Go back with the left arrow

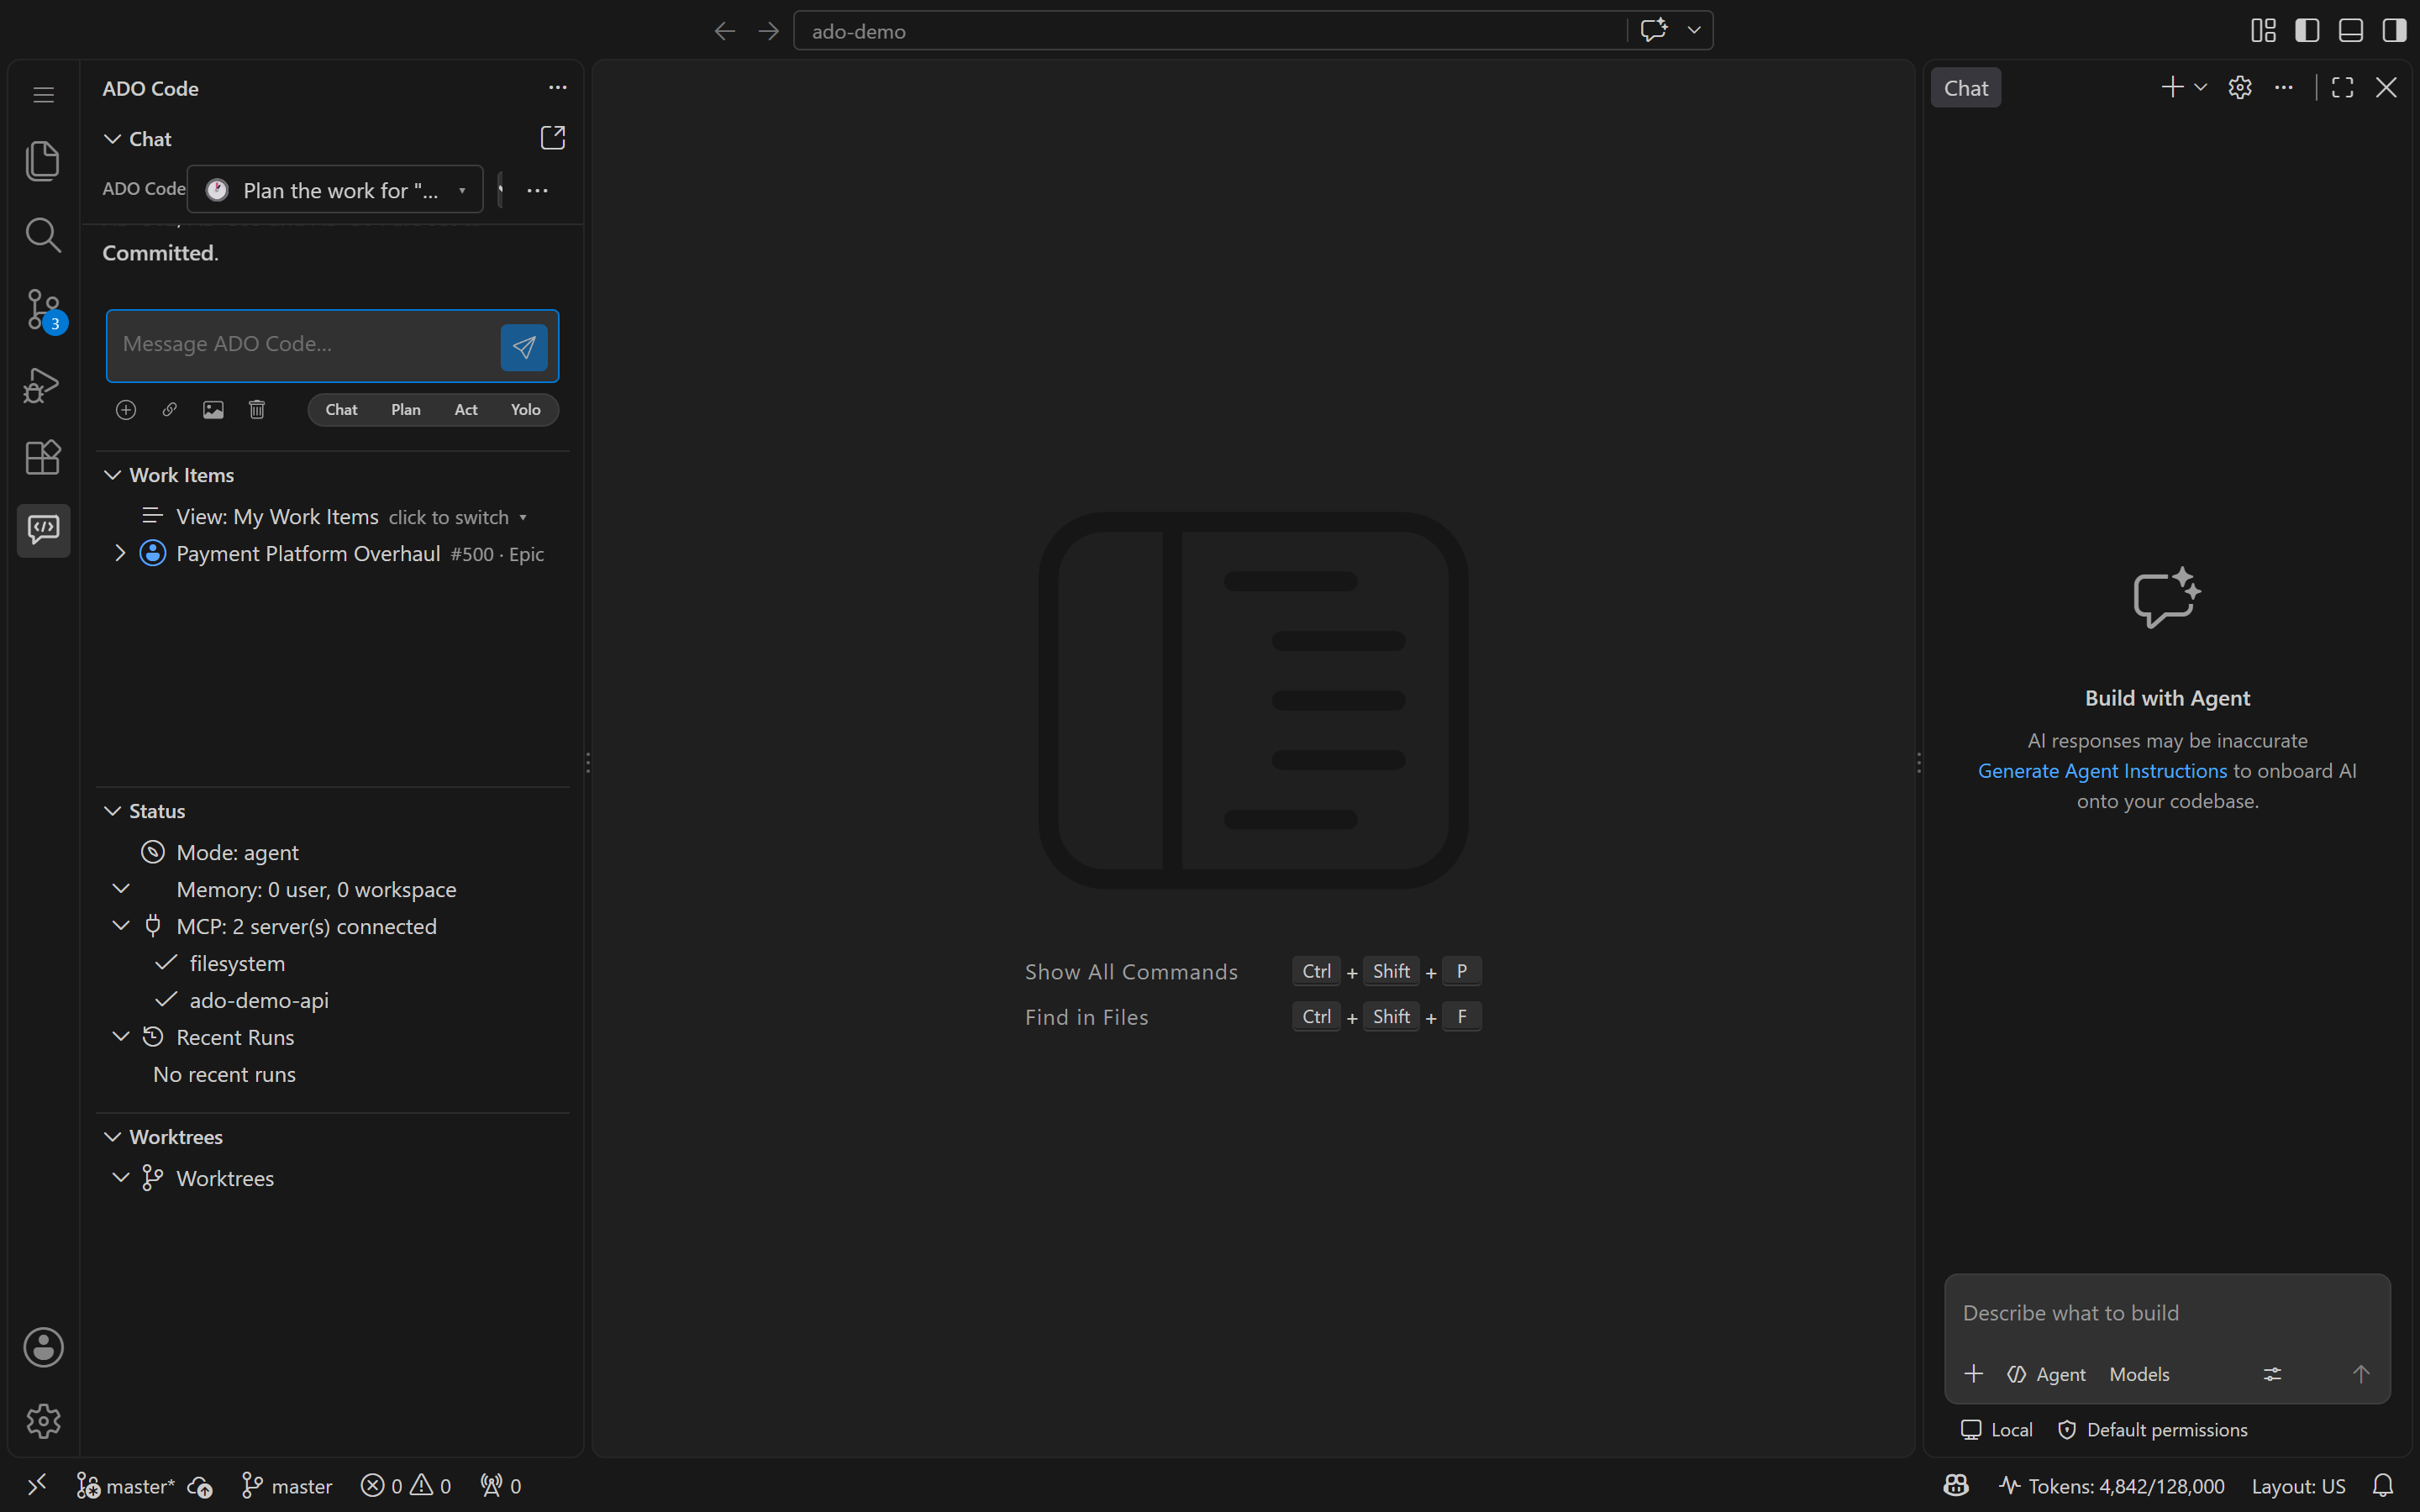pyautogui.click(x=725, y=31)
